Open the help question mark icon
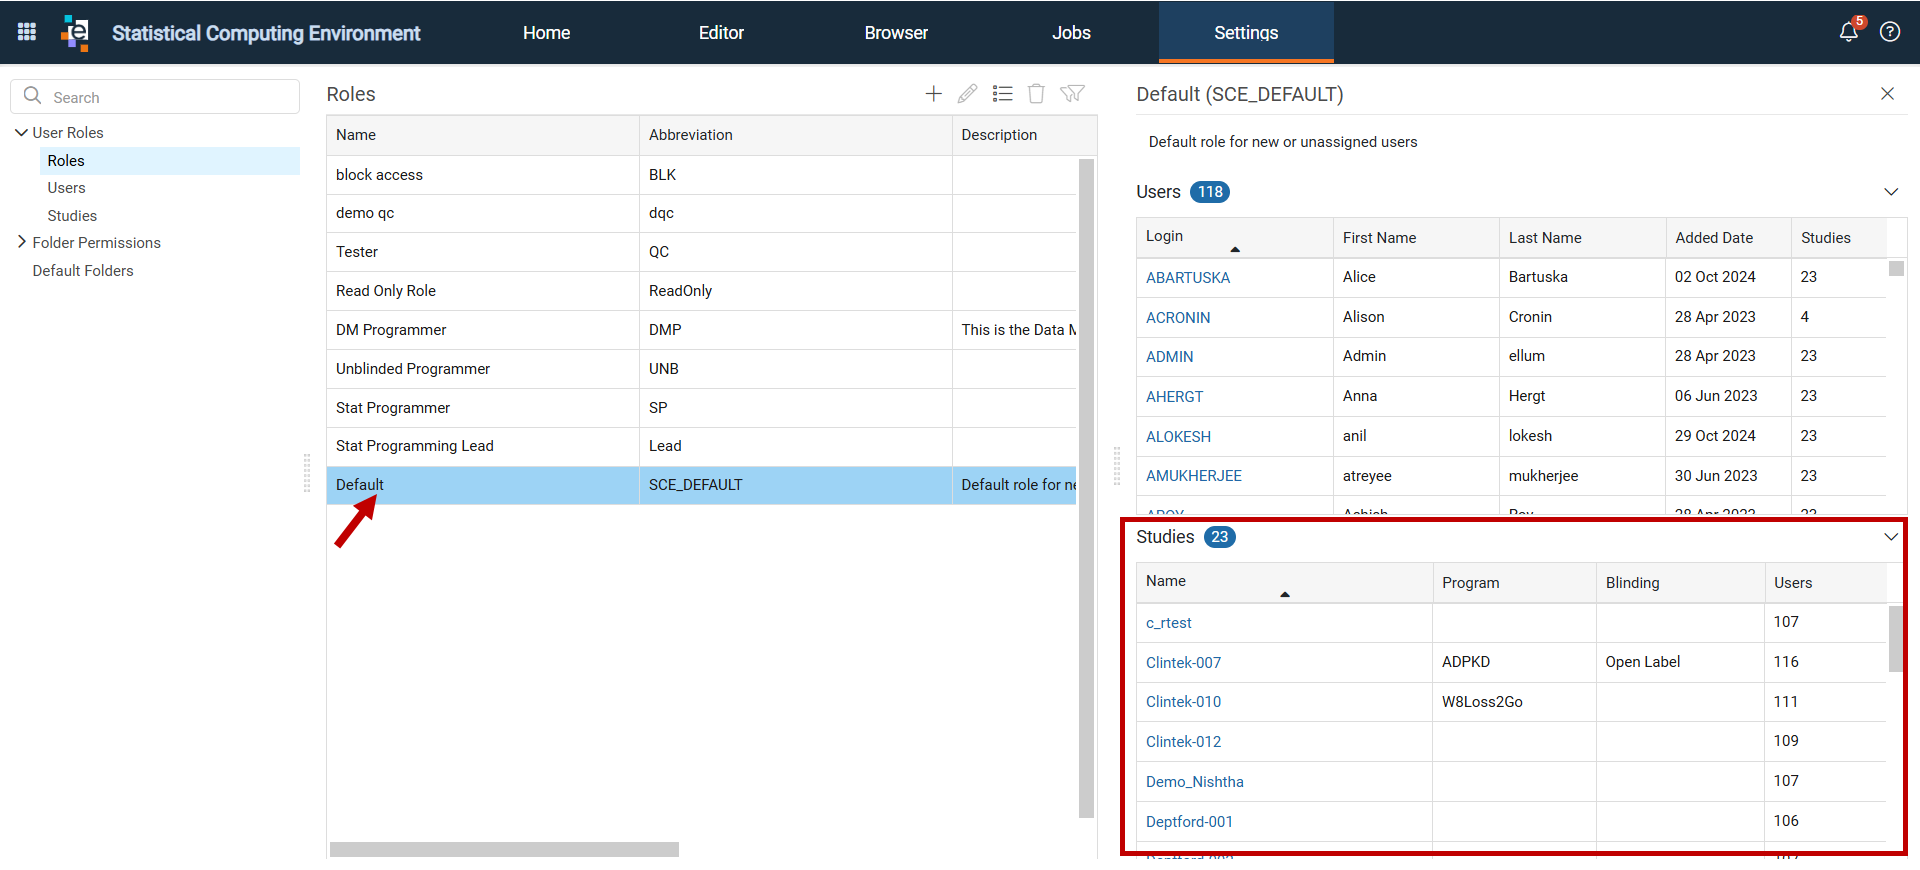 tap(1890, 32)
